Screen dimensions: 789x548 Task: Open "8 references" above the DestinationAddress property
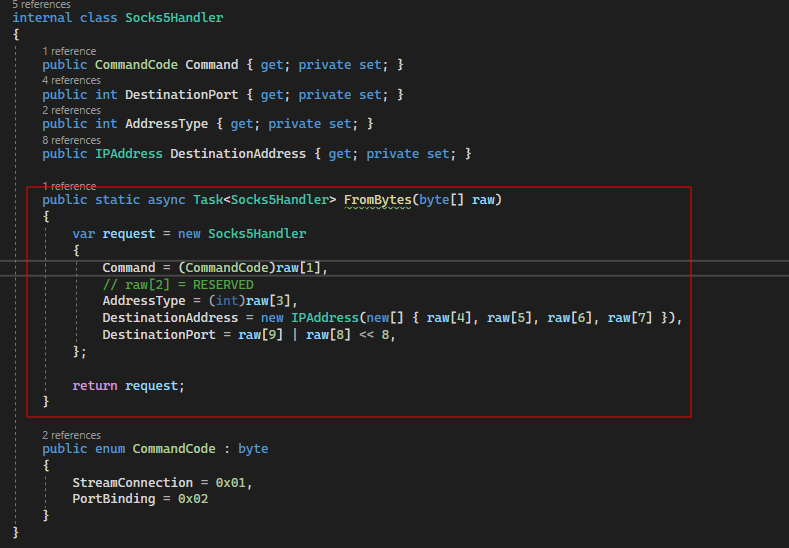71,140
